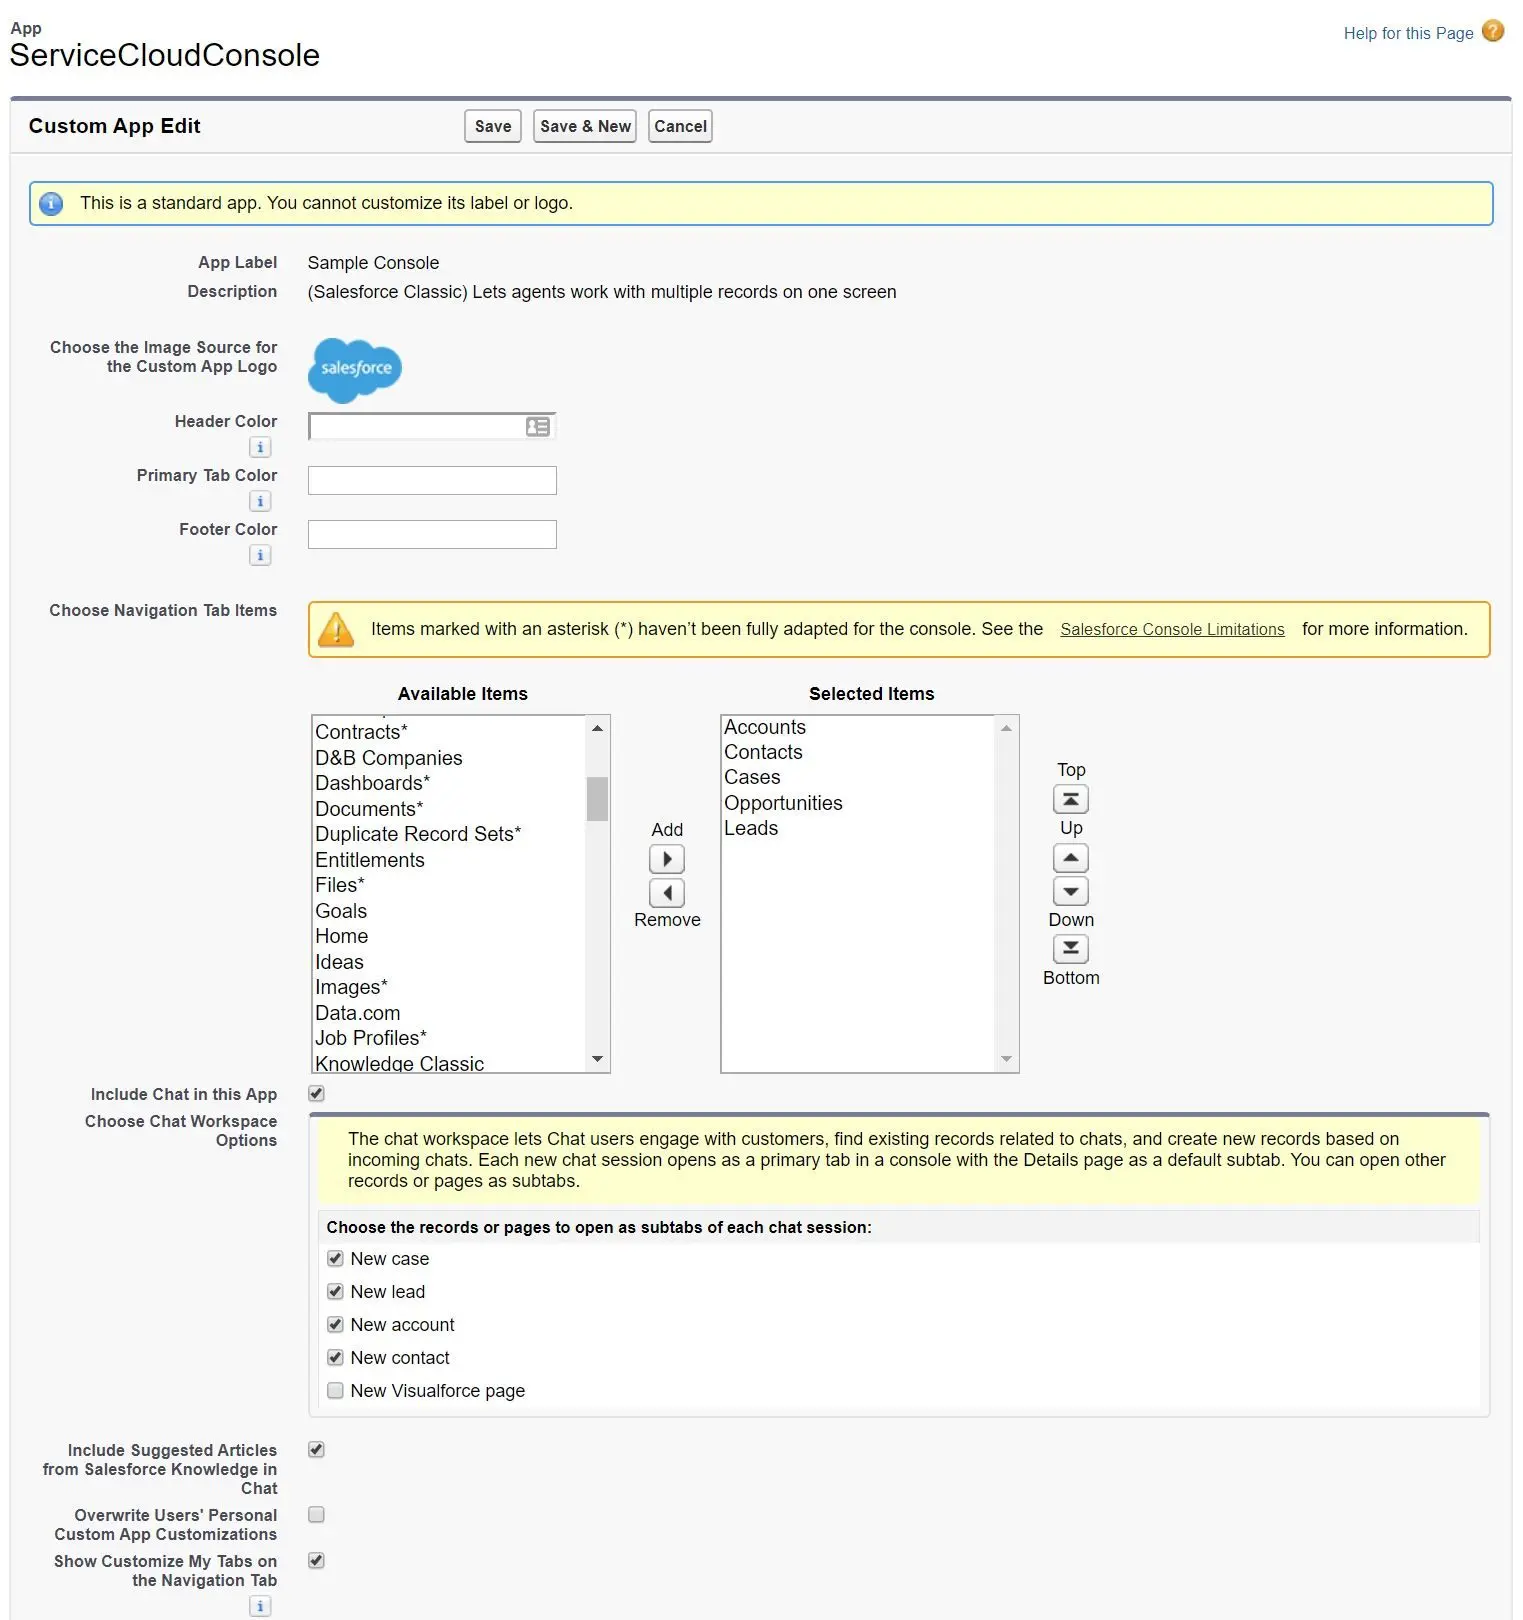This screenshot has height=1620, width=1523.
Task: Open Header Color info icon
Action: [x=260, y=447]
